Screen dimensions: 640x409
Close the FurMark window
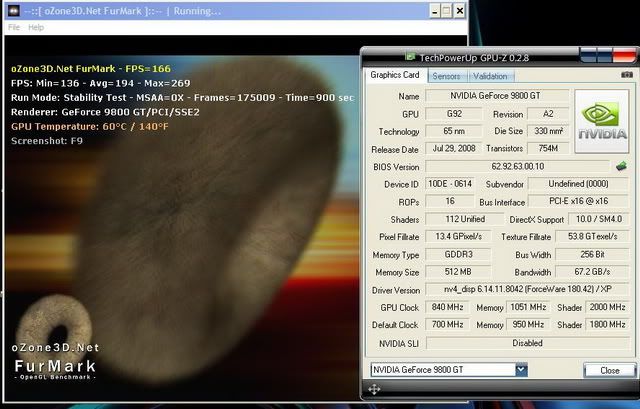[460, 11]
